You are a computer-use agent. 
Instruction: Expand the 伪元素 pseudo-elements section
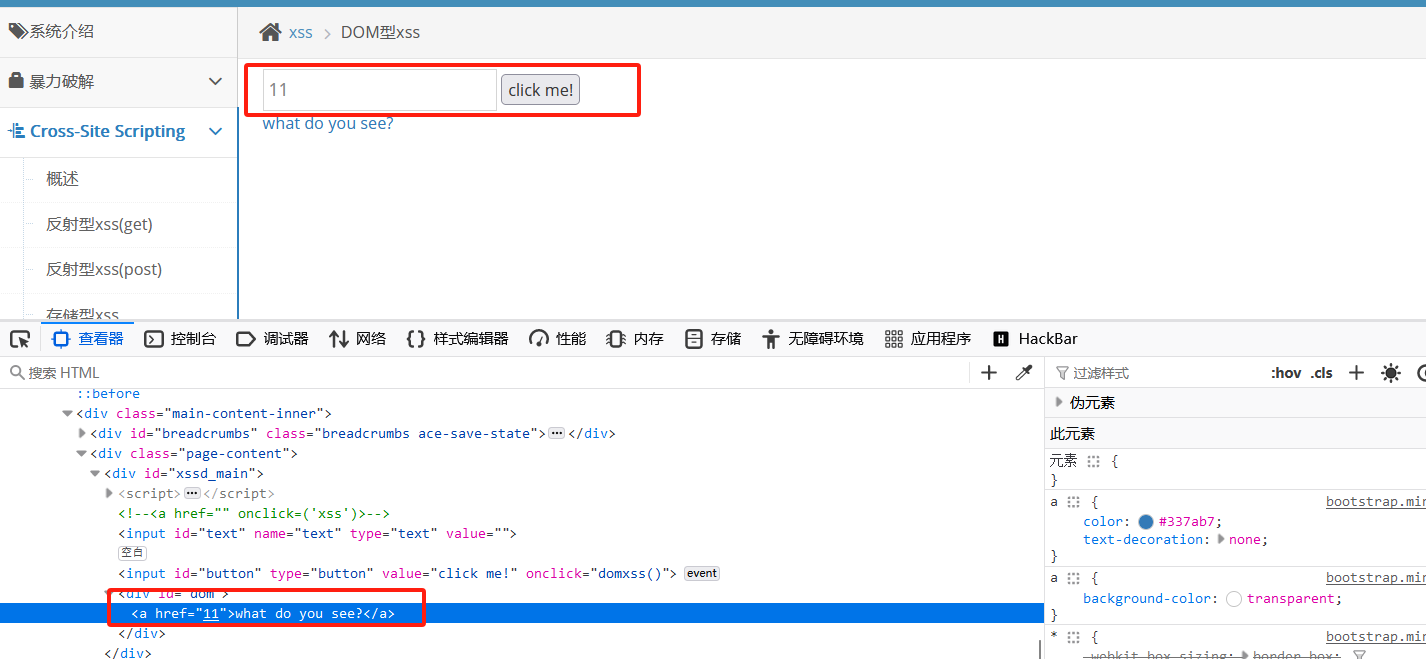1059,402
